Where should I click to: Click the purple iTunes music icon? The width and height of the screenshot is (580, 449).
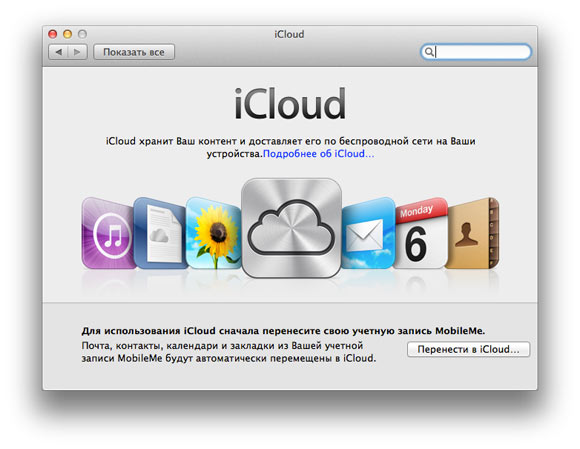[x=107, y=233]
